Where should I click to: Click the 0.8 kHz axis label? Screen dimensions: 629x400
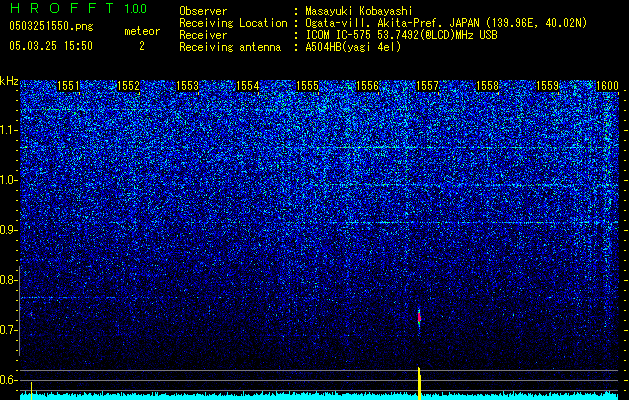(x=8, y=280)
